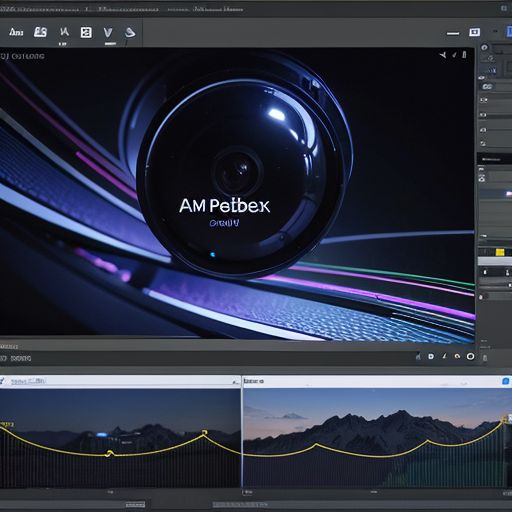Image resolution: width=512 pixels, height=512 pixels.
Task: Select the V-shaped tool in top toolbar
Action: click(108, 33)
